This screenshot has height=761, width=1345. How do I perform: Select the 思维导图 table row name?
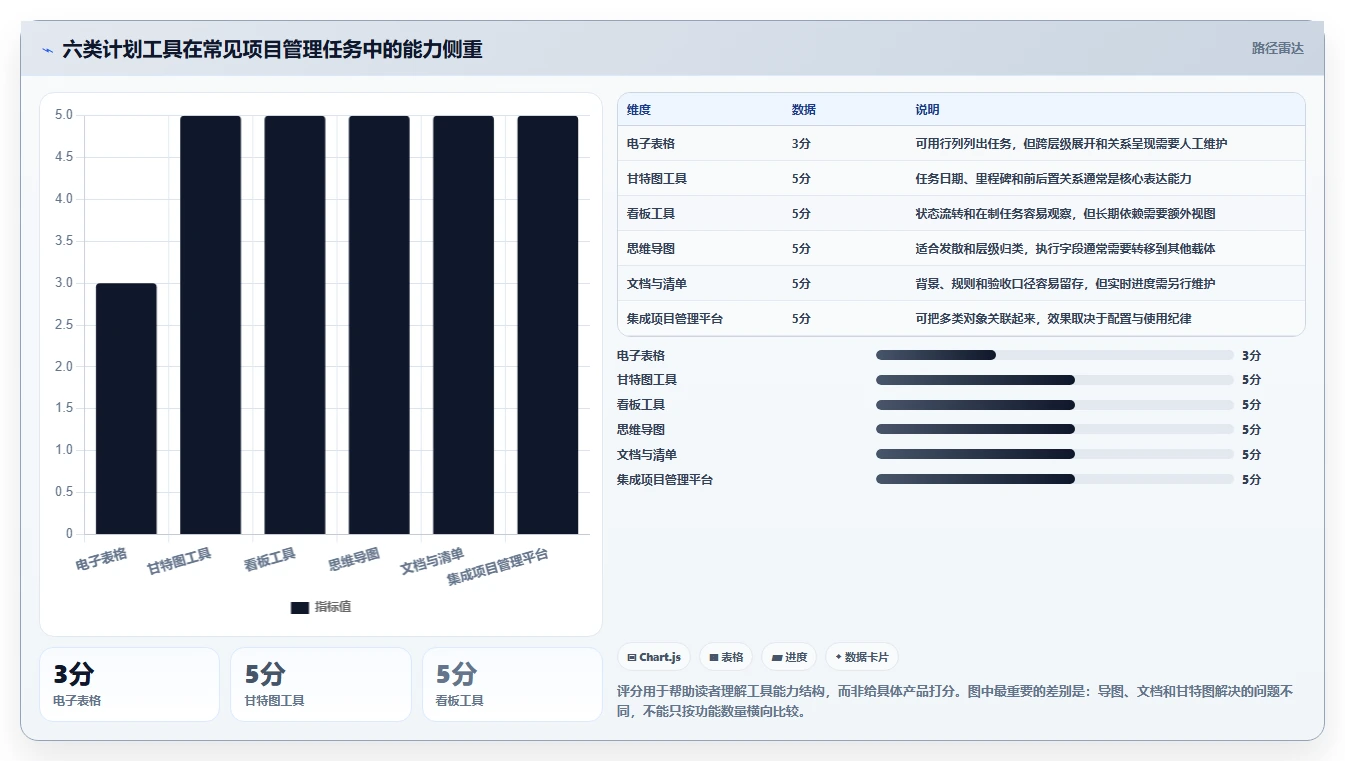[x=651, y=249]
